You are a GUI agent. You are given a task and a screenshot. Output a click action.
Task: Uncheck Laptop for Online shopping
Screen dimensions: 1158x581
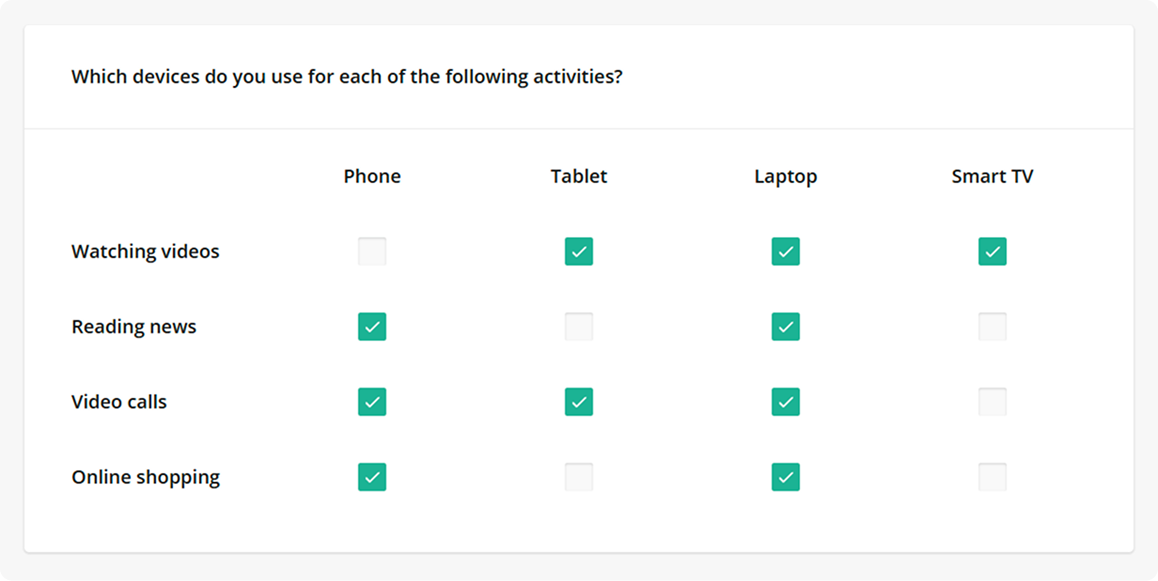coord(786,477)
